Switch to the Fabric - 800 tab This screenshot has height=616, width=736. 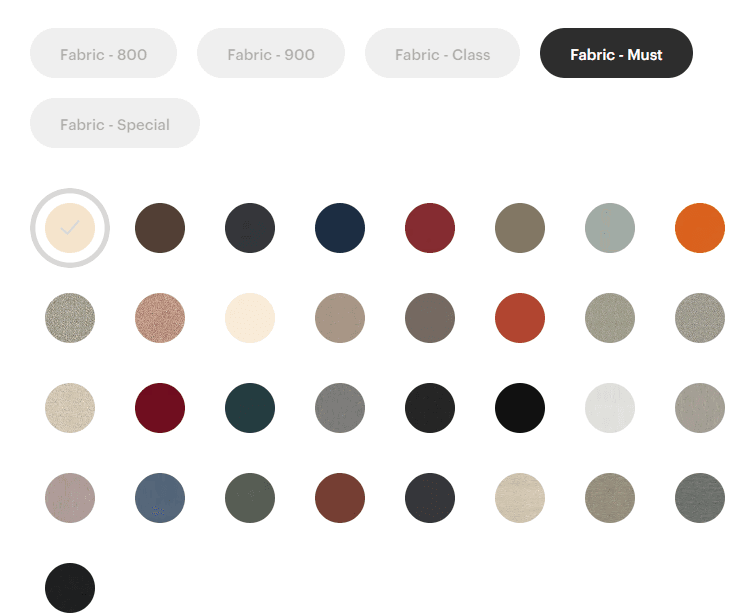pos(103,54)
